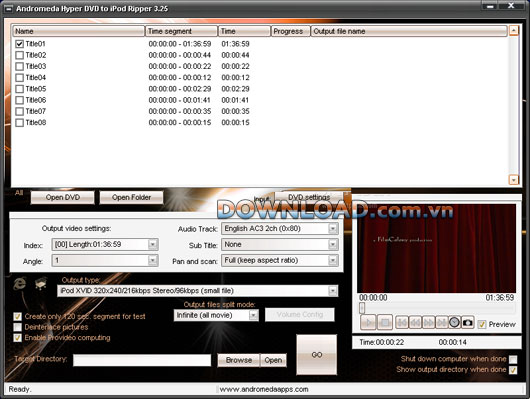Switch to the DVD settings tab

click(x=309, y=197)
